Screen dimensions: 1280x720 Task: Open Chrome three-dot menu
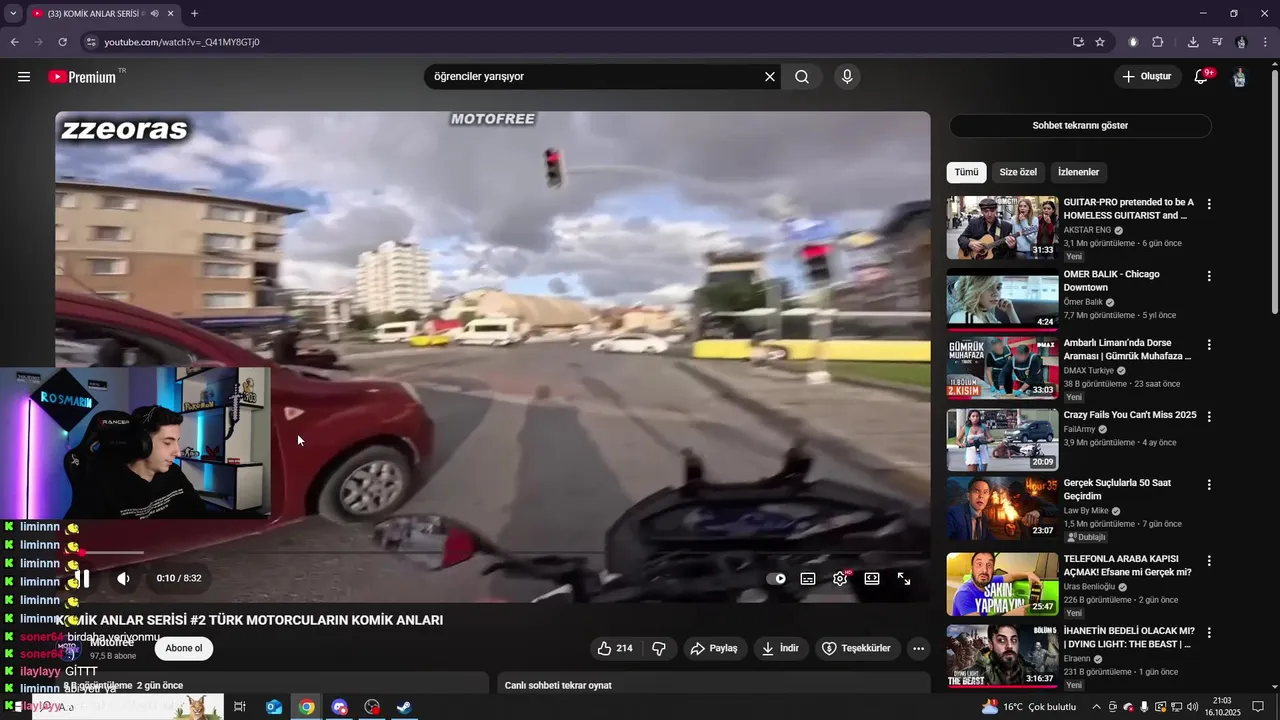1266,42
